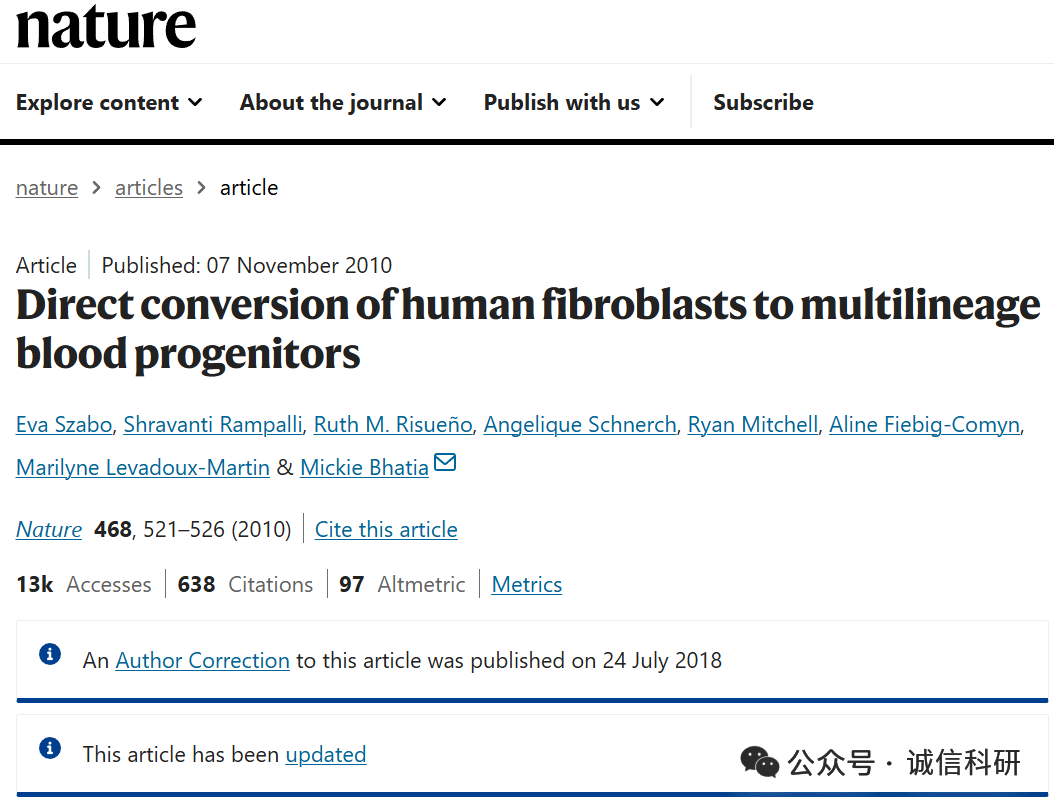1054x805 pixels.
Task: Expand the Publish with us dropdown
Action: [x=574, y=102]
